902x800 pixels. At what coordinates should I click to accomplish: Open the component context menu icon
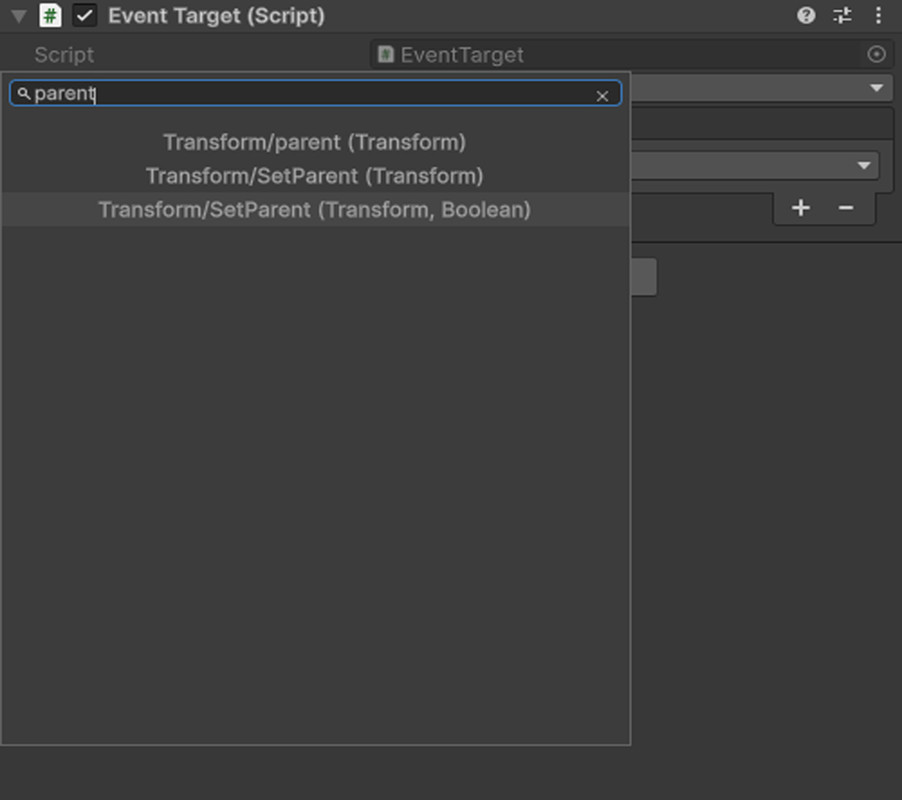(x=878, y=15)
